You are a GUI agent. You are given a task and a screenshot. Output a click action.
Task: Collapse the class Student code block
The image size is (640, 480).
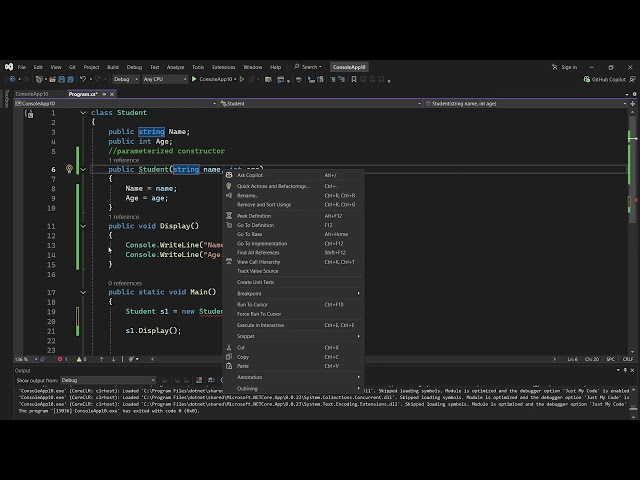coord(83,113)
